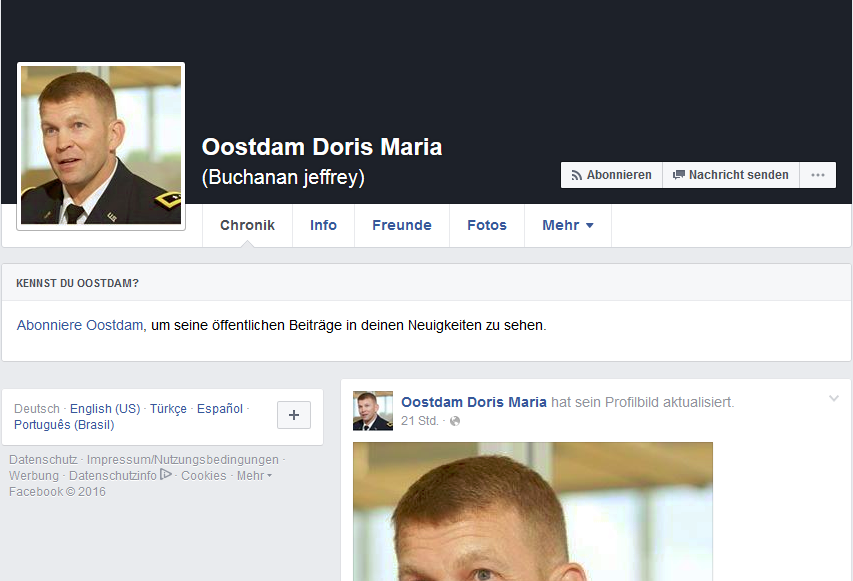
Task: Switch language to English (US)
Action: pos(105,409)
